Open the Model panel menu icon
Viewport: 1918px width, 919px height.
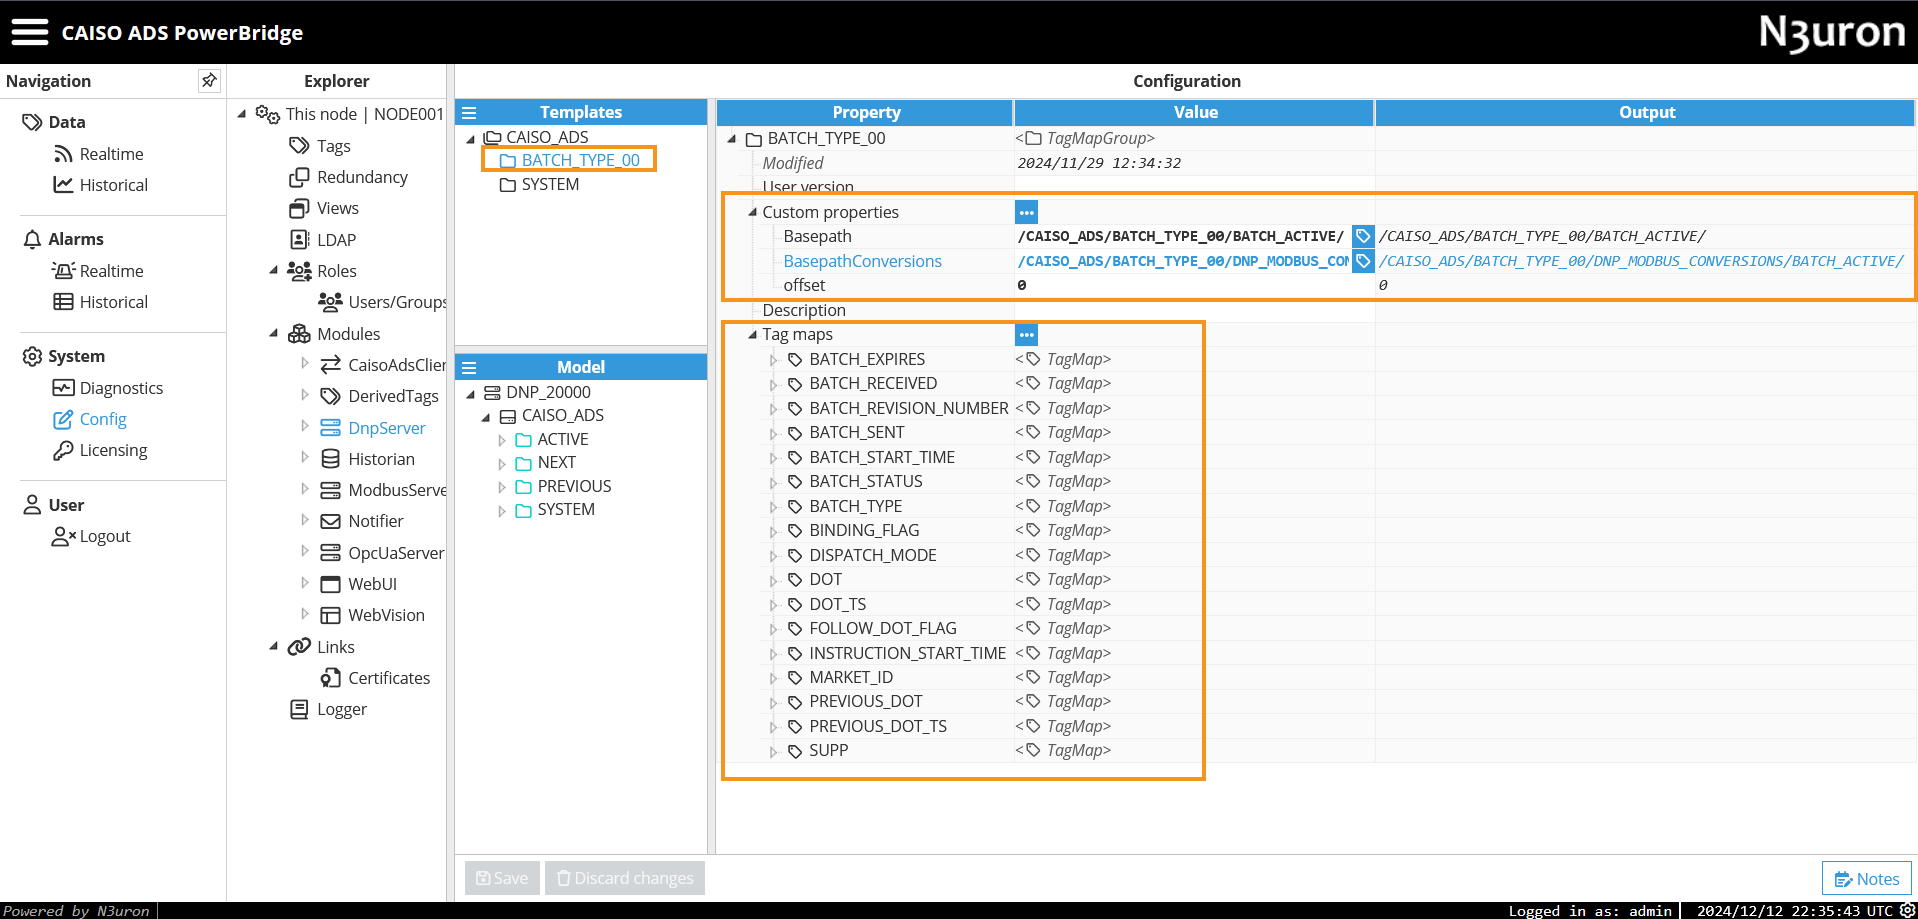pos(469,367)
